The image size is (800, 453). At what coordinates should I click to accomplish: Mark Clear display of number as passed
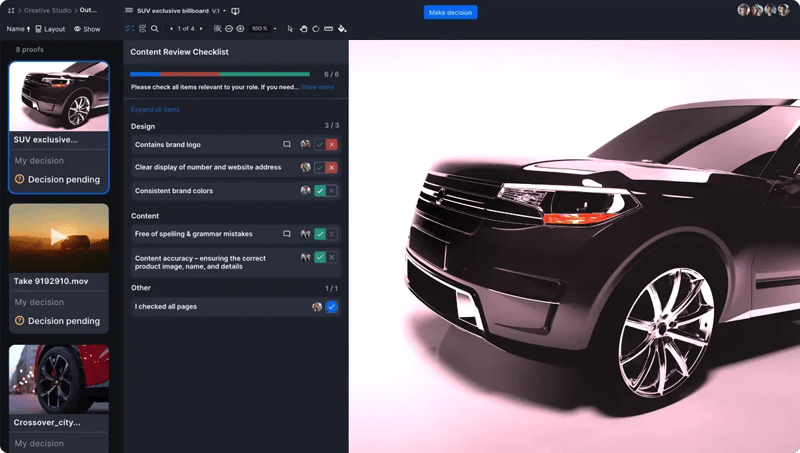pos(320,167)
